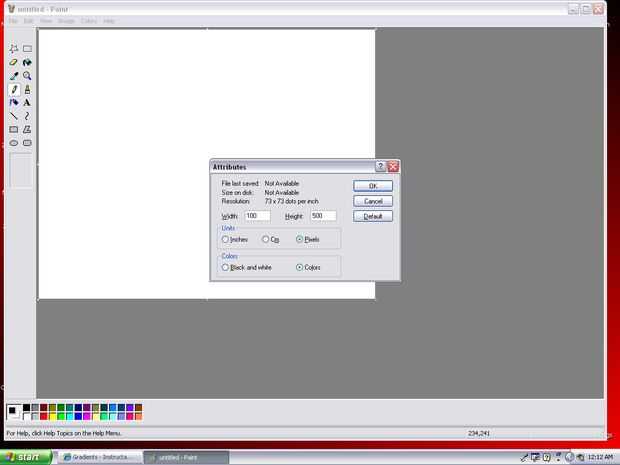This screenshot has height=465, width=620.
Task: Choose the Black and white option
Action: (x=225, y=268)
